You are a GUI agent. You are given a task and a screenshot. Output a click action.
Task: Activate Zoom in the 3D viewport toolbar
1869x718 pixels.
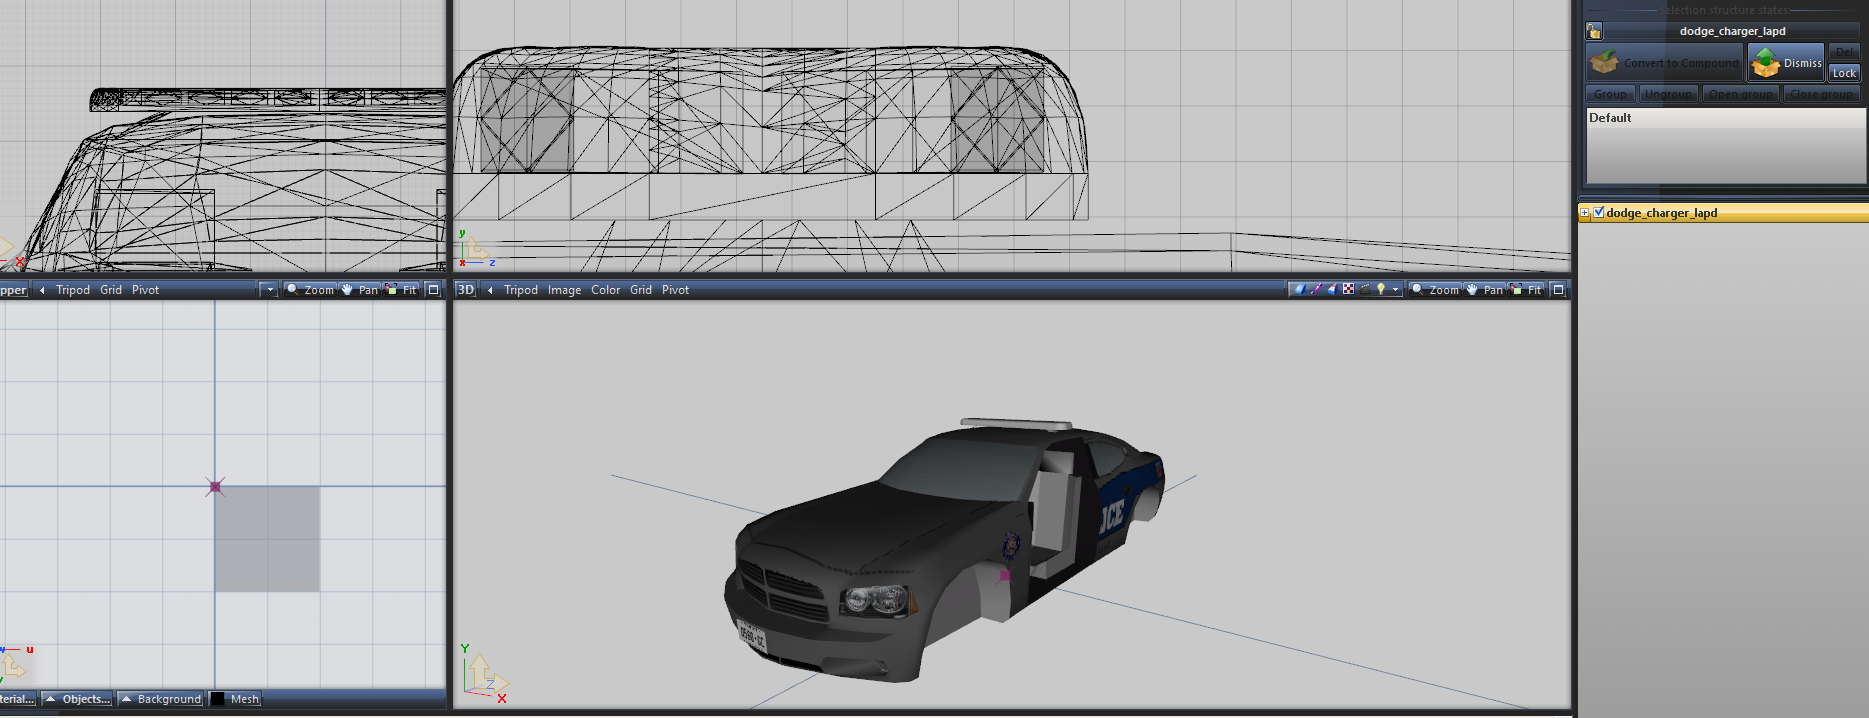[x=1435, y=289]
